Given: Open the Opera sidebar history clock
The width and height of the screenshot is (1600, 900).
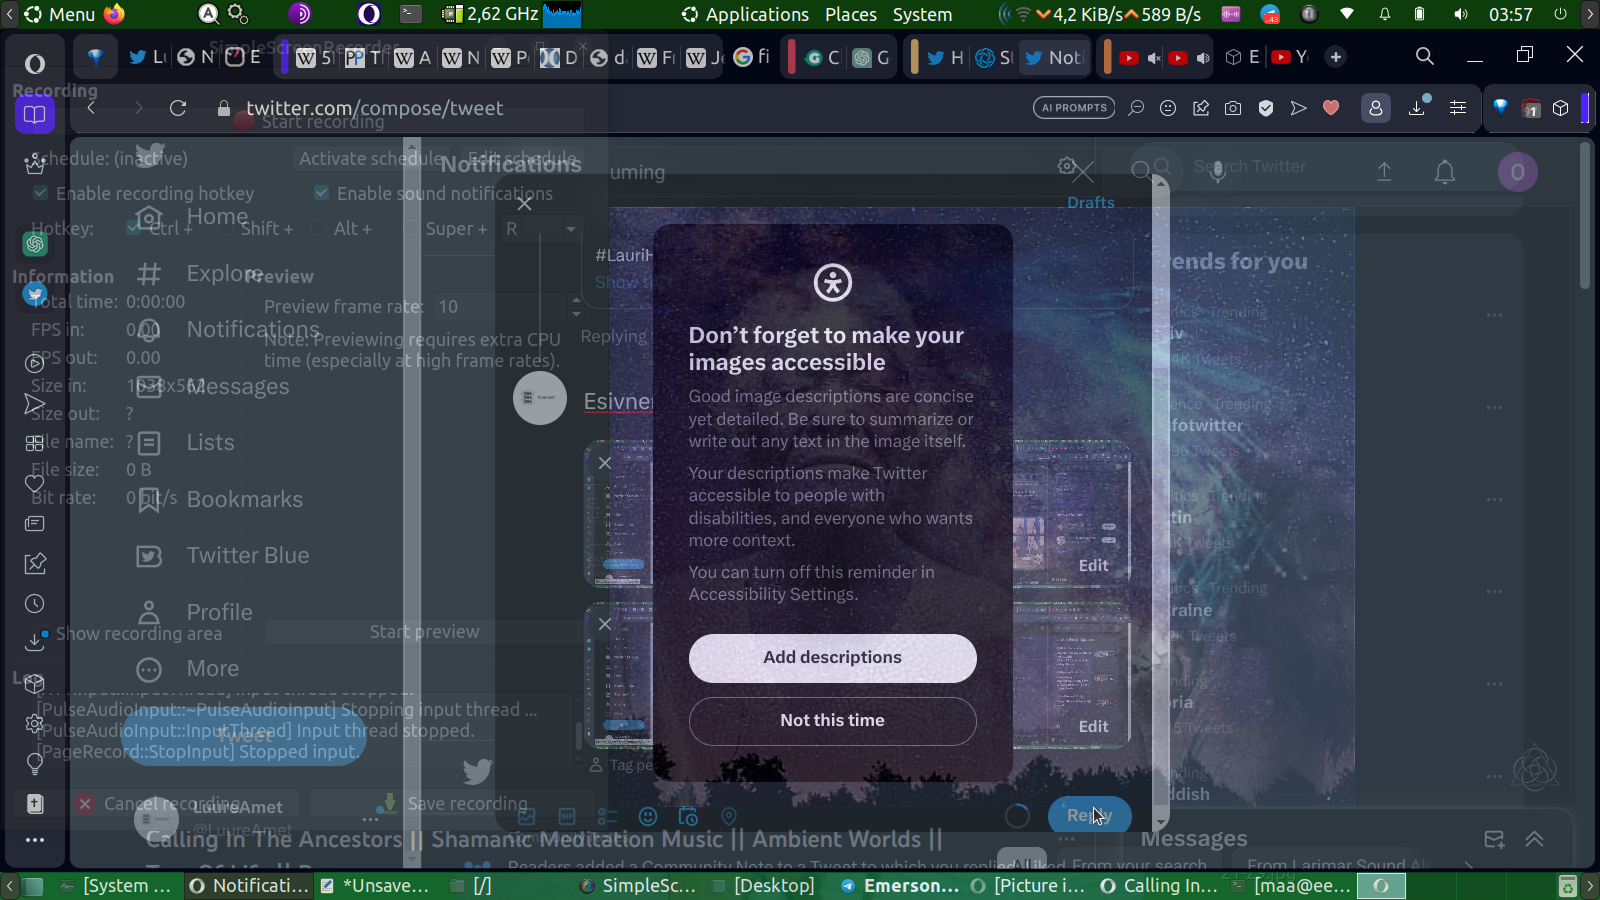Looking at the screenshot, I should 35,603.
